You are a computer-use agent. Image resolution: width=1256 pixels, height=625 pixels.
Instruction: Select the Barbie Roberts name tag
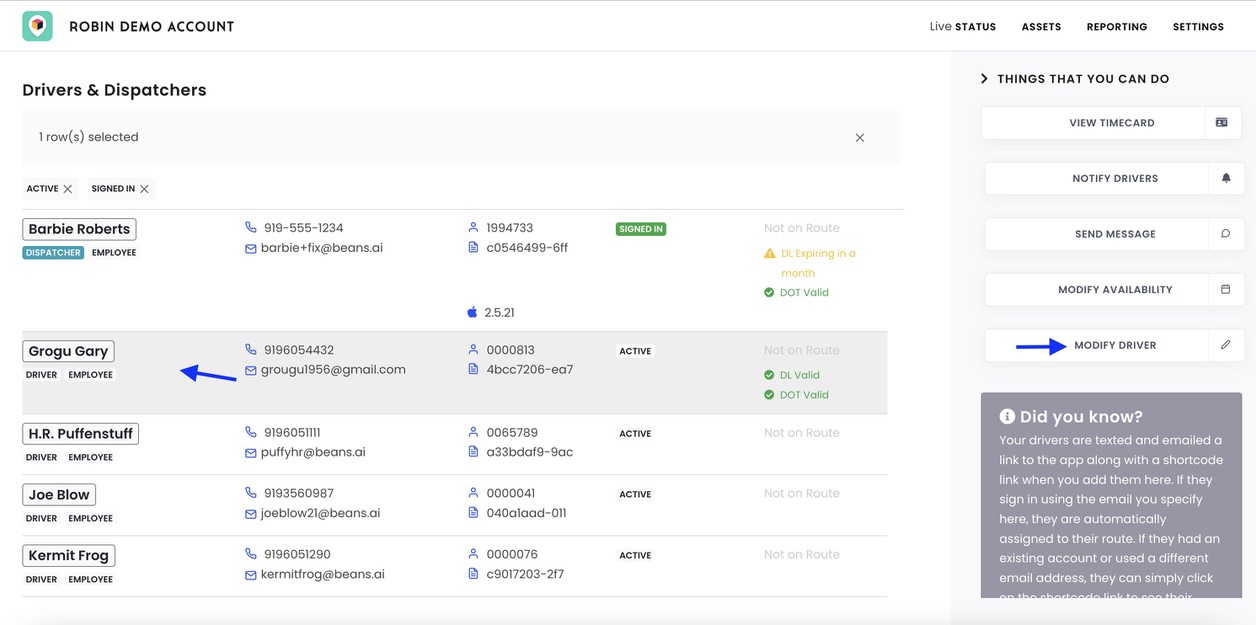[79, 229]
